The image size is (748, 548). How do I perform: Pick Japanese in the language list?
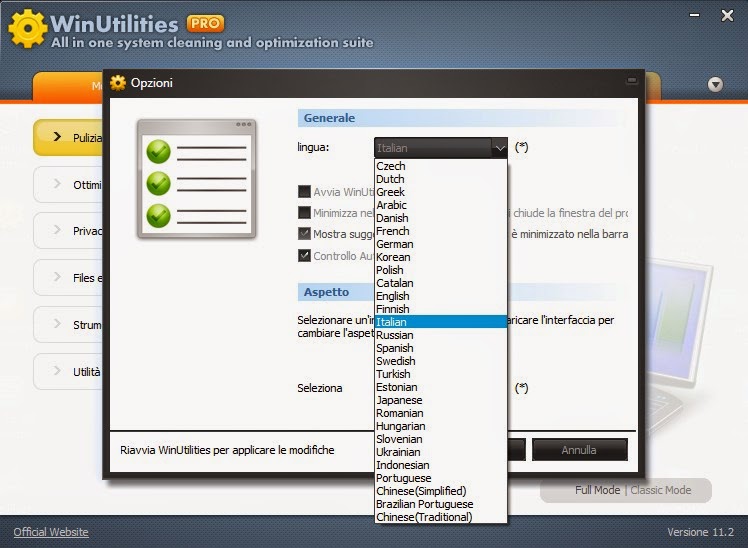click(x=440, y=400)
